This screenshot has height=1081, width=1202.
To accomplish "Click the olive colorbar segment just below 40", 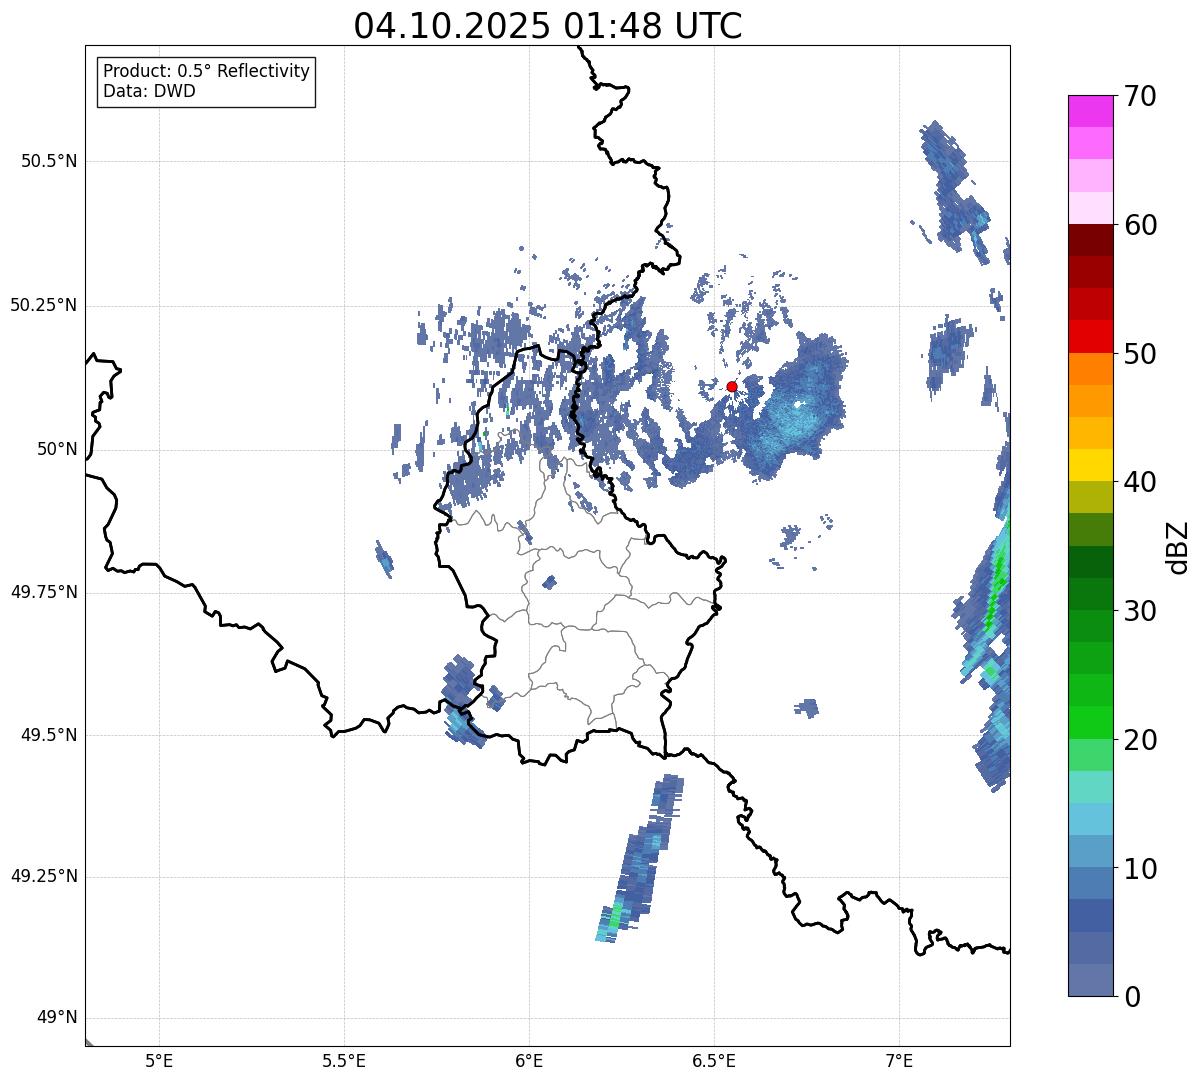I will click(1091, 497).
